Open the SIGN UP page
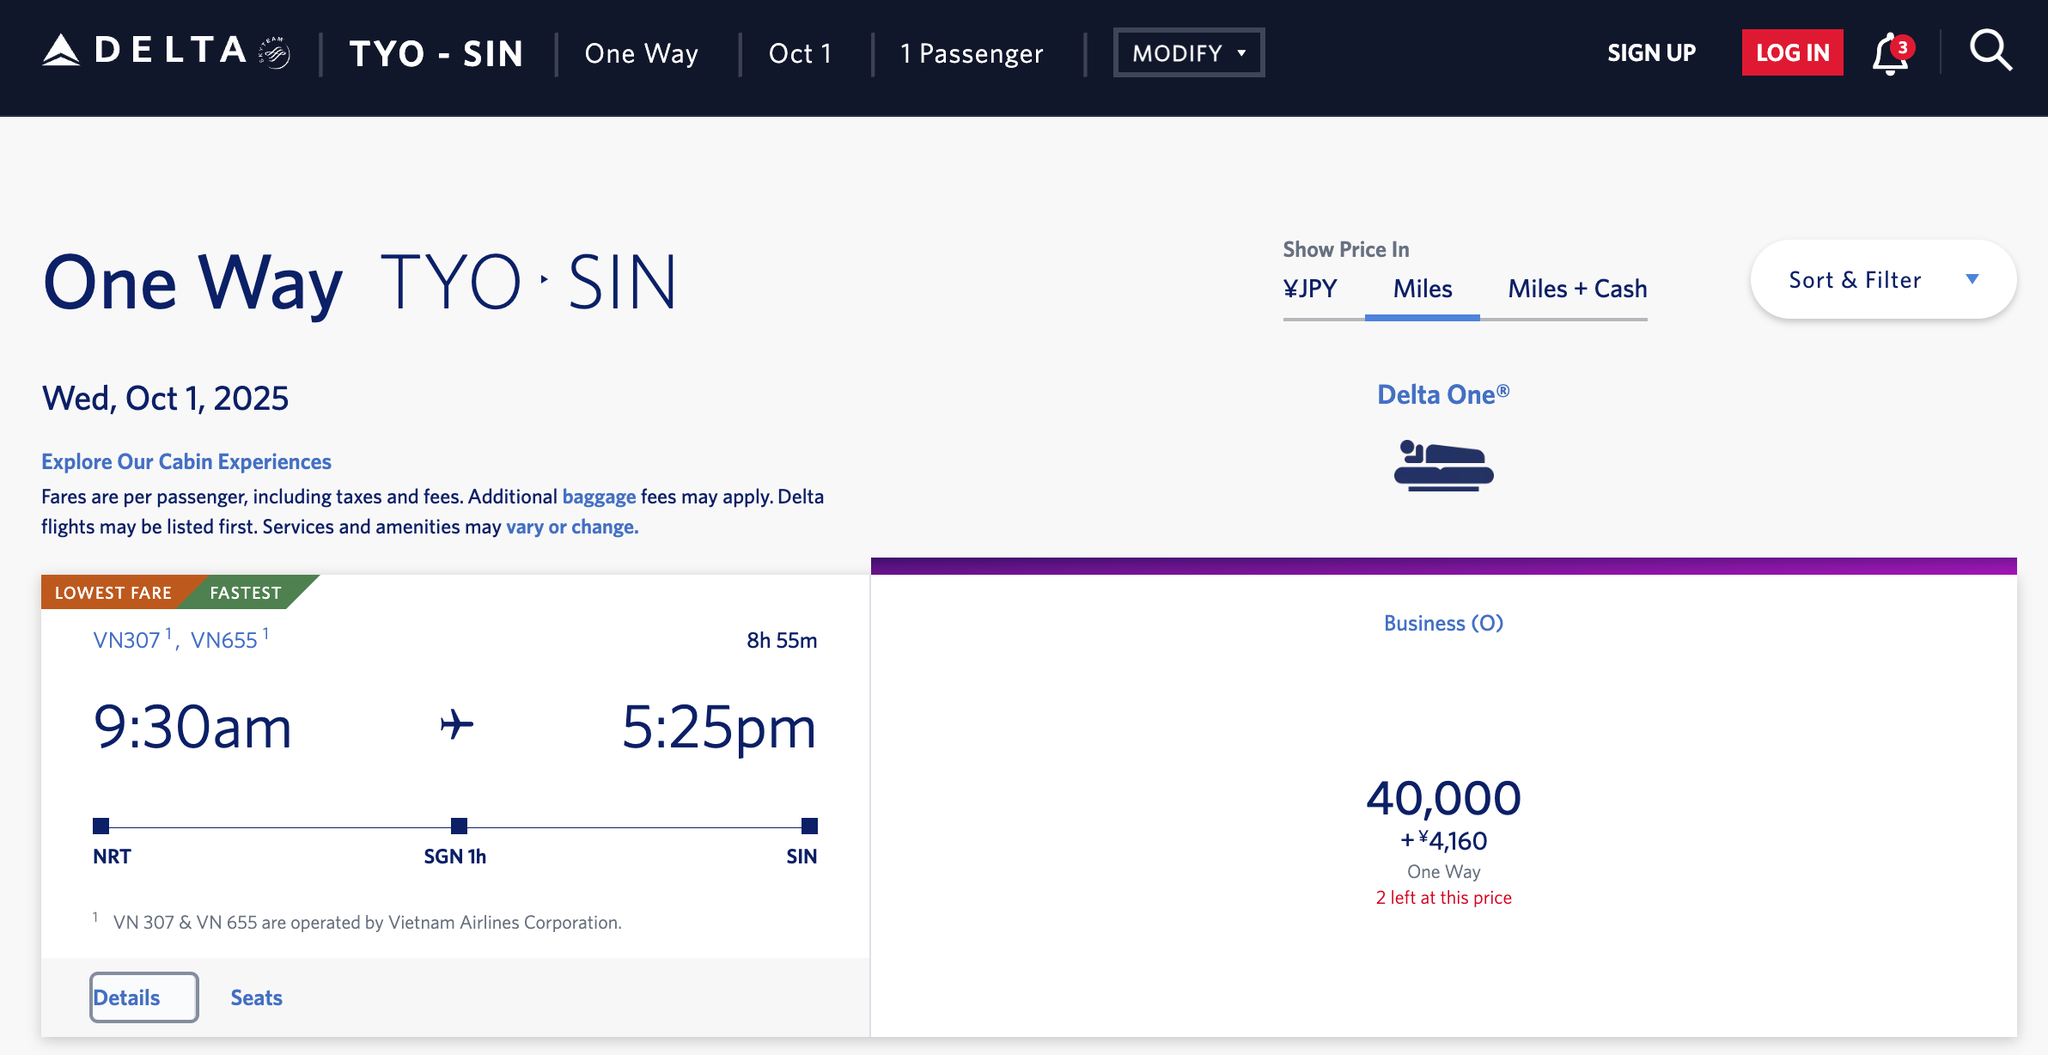The height and width of the screenshot is (1055, 2048). [1651, 52]
